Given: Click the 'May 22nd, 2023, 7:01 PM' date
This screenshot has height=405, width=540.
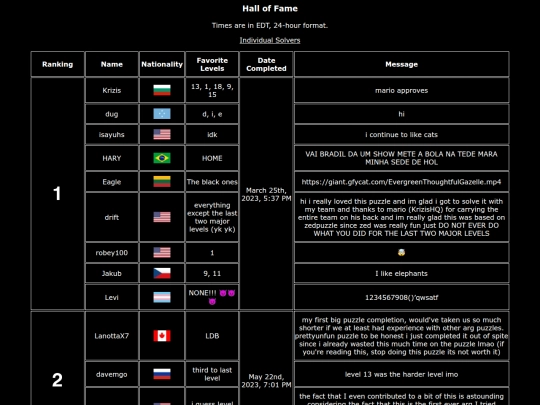Looking at the screenshot, I should pyautogui.click(x=266, y=381).
